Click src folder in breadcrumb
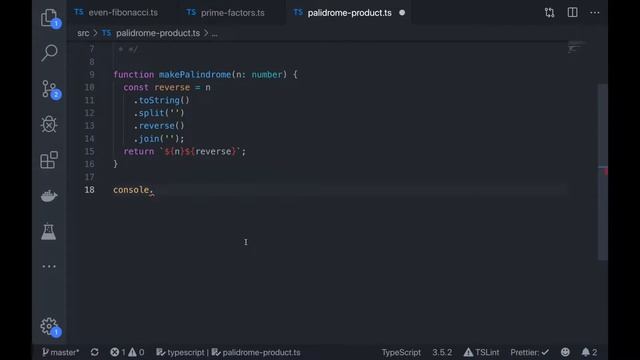This screenshot has height=360, width=640. coord(83,33)
